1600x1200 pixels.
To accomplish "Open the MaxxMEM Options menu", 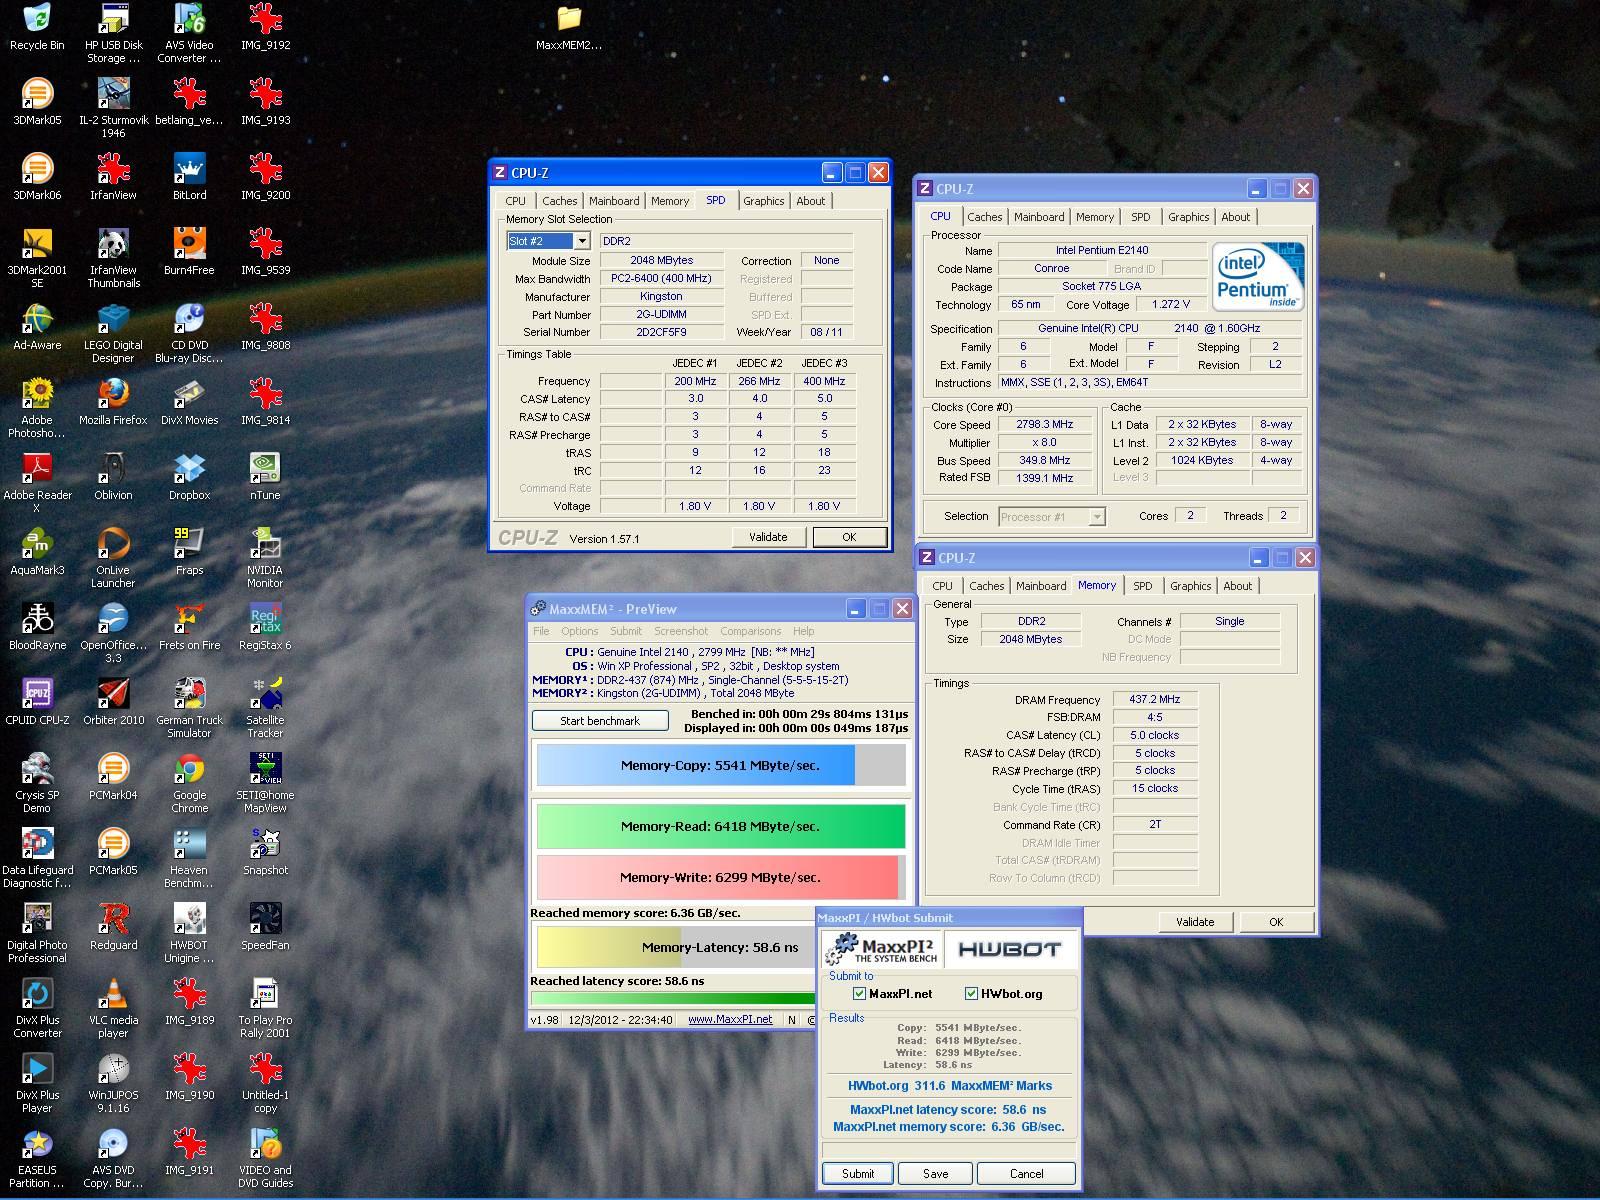I will (x=579, y=631).
